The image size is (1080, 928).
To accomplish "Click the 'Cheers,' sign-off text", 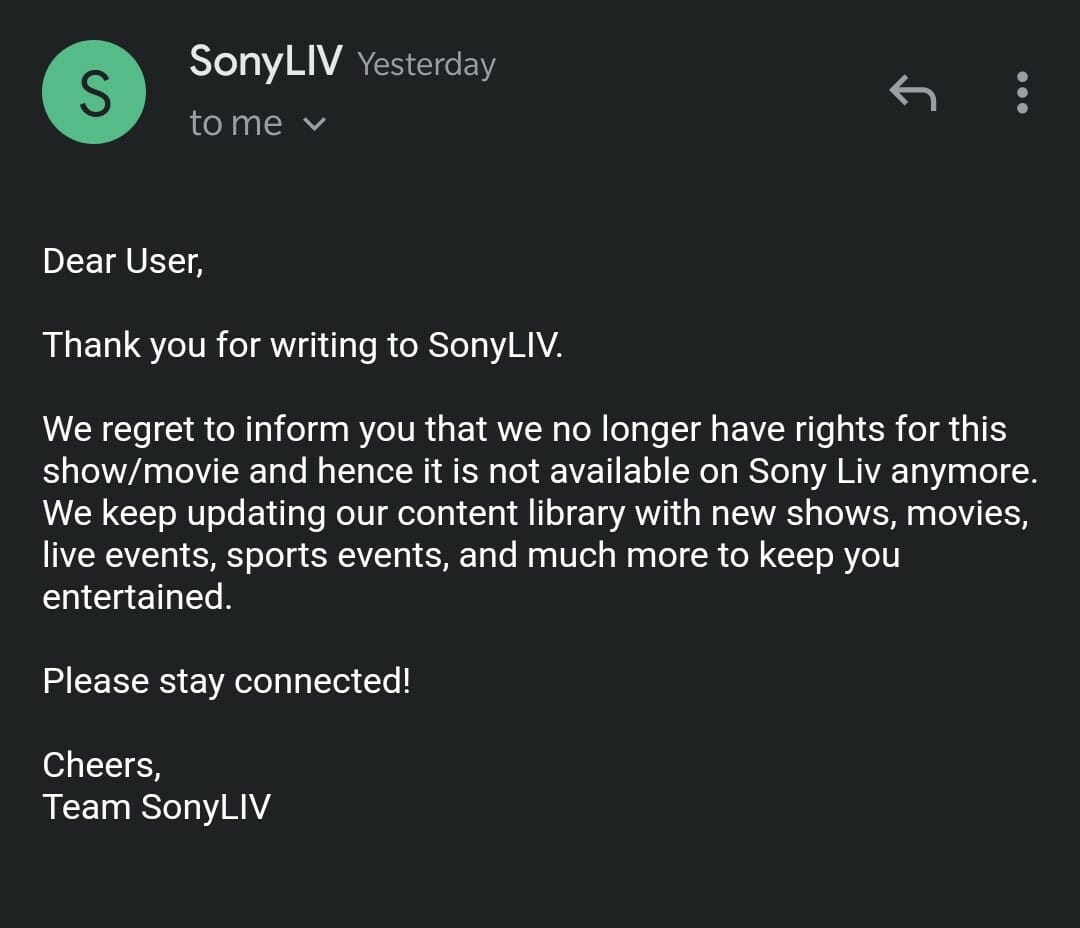I will pyautogui.click(x=102, y=765).
